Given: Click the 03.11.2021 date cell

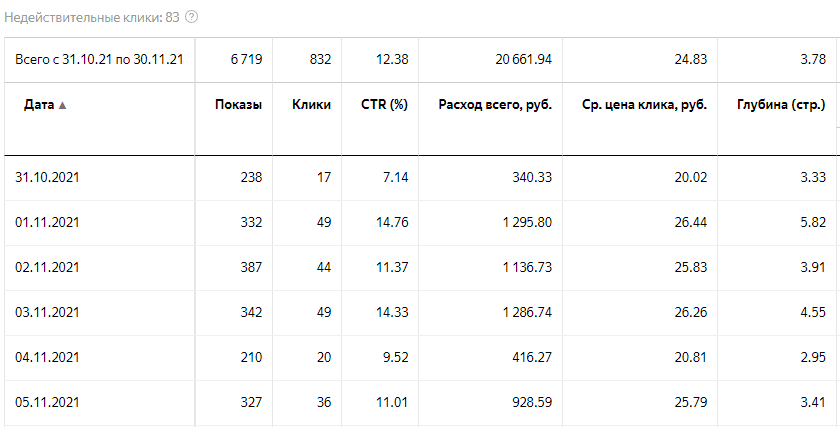Looking at the screenshot, I should tap(46, 312).
